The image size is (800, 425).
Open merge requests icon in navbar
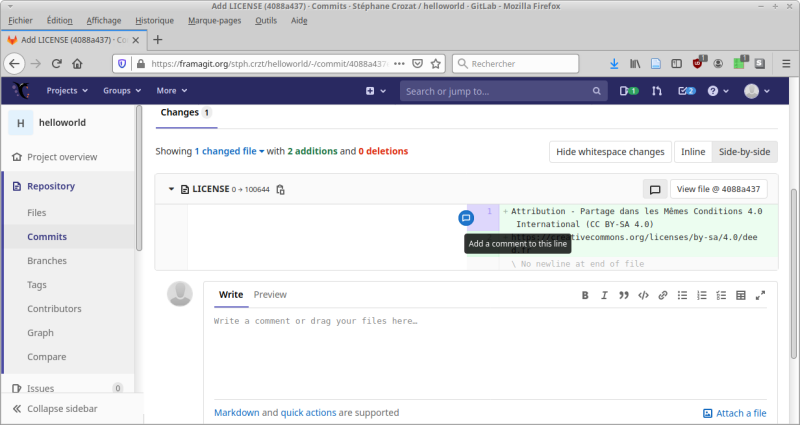[657, 91]
